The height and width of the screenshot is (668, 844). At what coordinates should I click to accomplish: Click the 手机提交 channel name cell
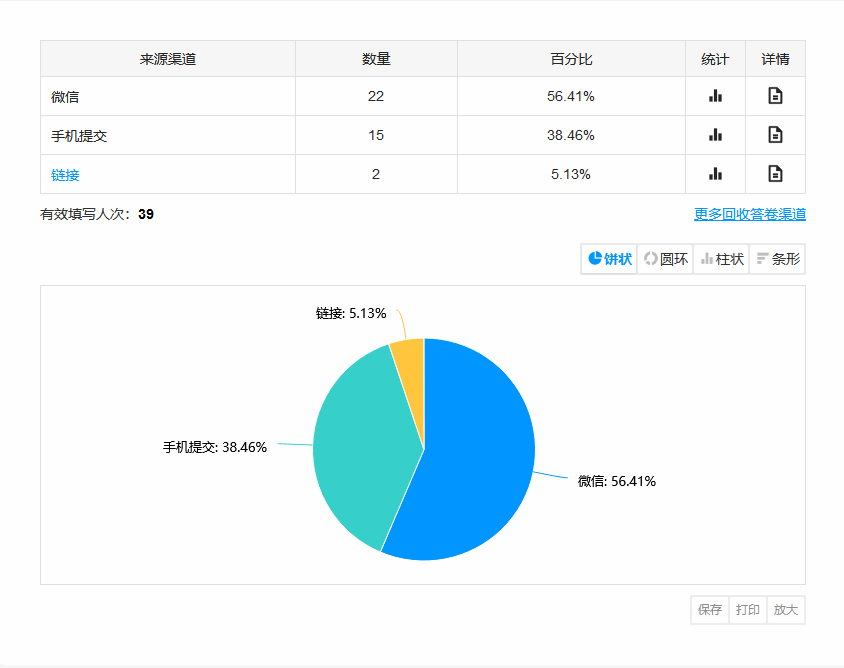167,135
